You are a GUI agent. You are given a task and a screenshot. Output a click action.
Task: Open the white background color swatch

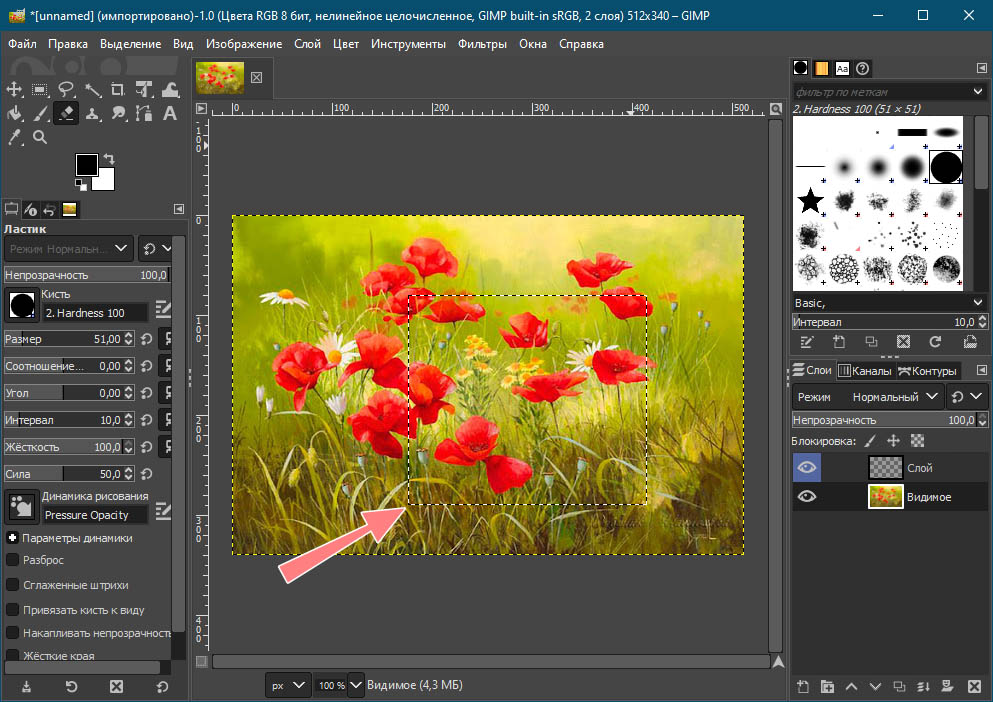pyautogui.click(x=106, y=181)
